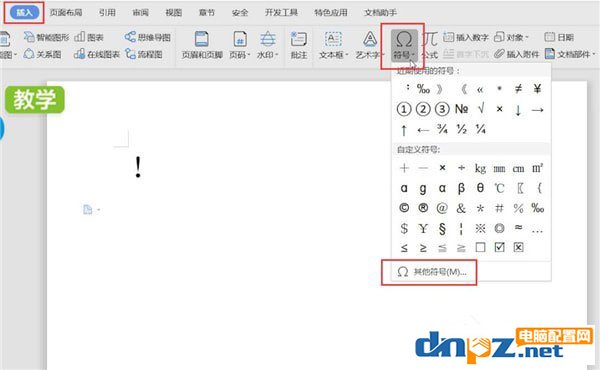The image size is (600, 370).
Task: Switch to the Page Layout (页面布局) tab
Action: [66, 13]
